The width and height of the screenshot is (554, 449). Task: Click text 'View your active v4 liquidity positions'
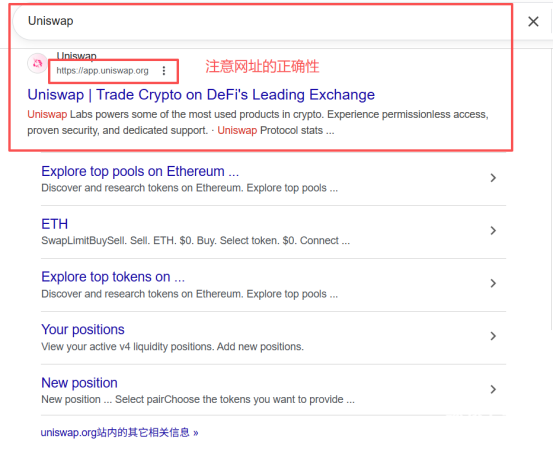pyautogui.click(x=128, y=347)
